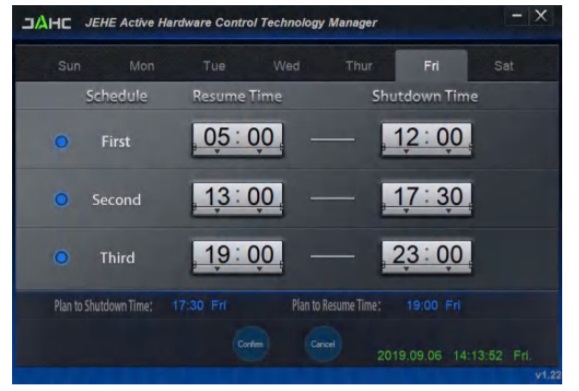Click the Third resume time field 19:00

click(238, 257)
